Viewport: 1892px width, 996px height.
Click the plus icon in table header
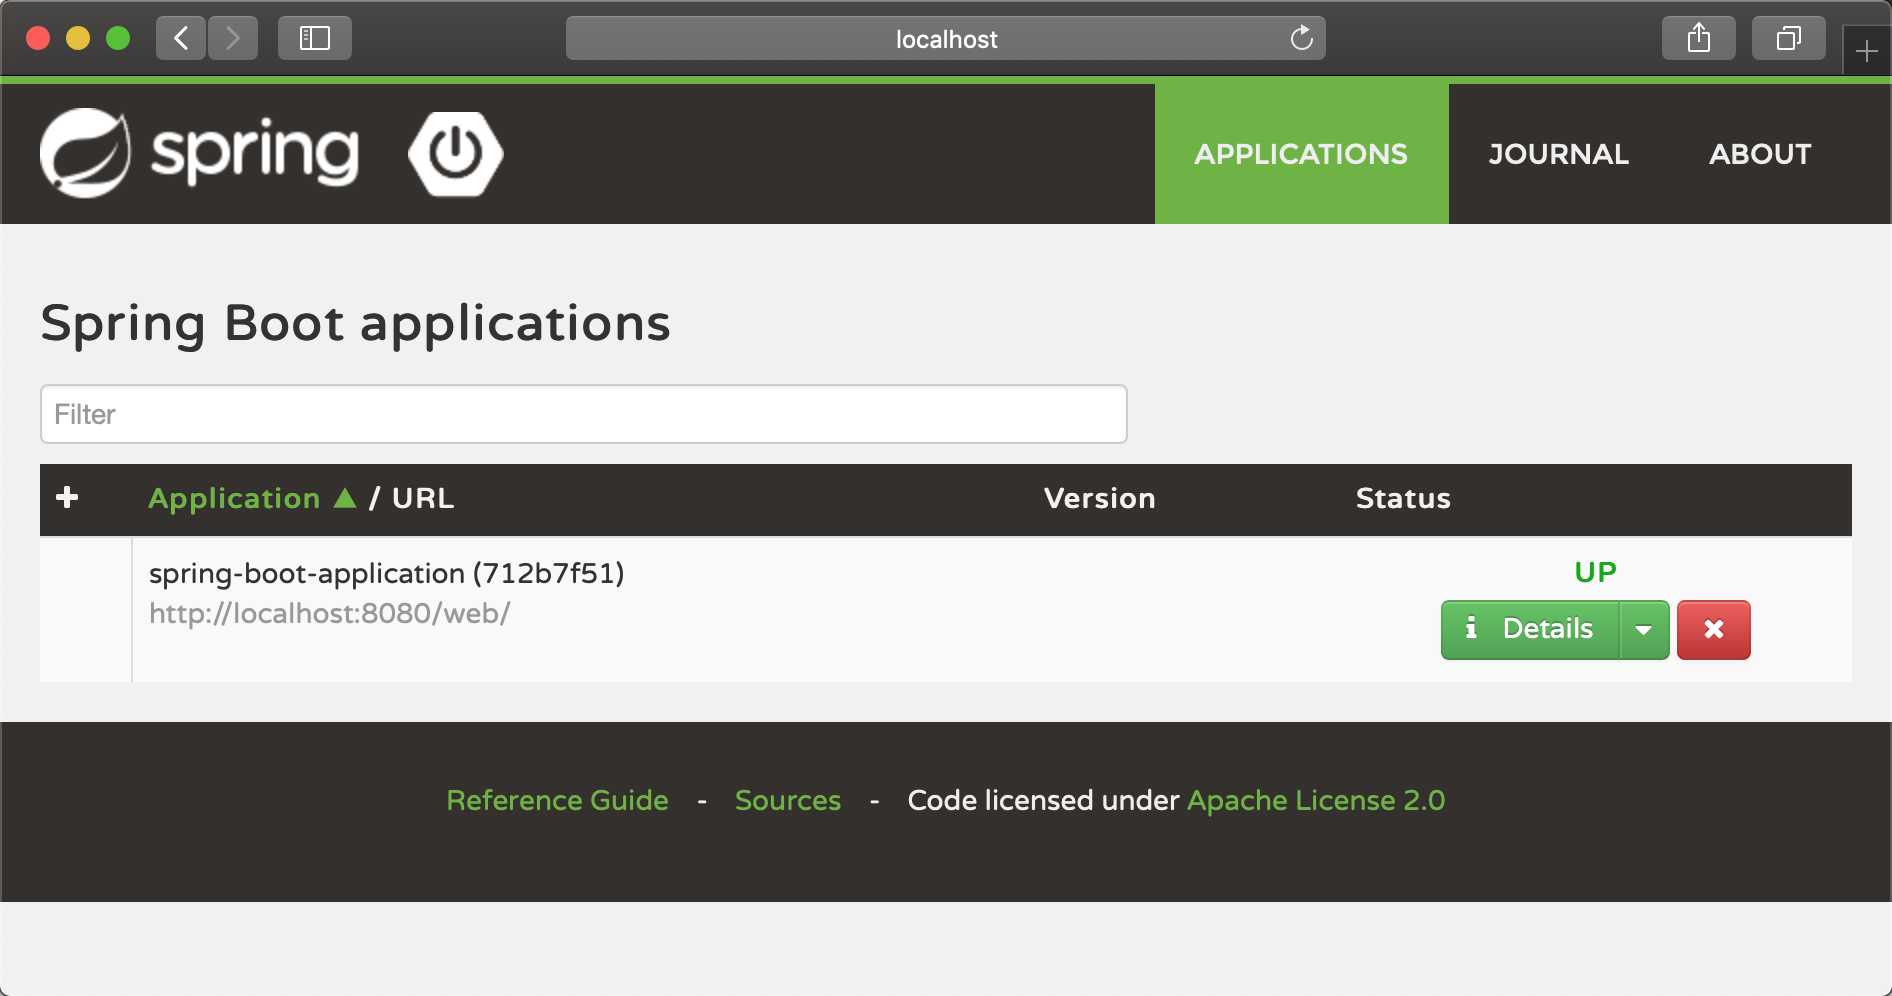[x=67, y=497]
